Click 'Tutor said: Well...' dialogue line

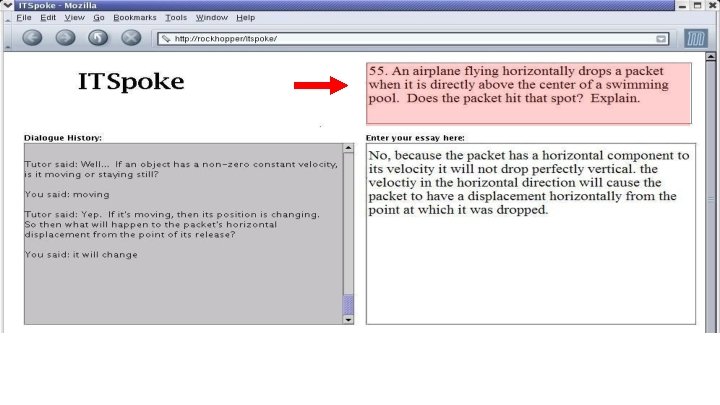coord(181,169)
